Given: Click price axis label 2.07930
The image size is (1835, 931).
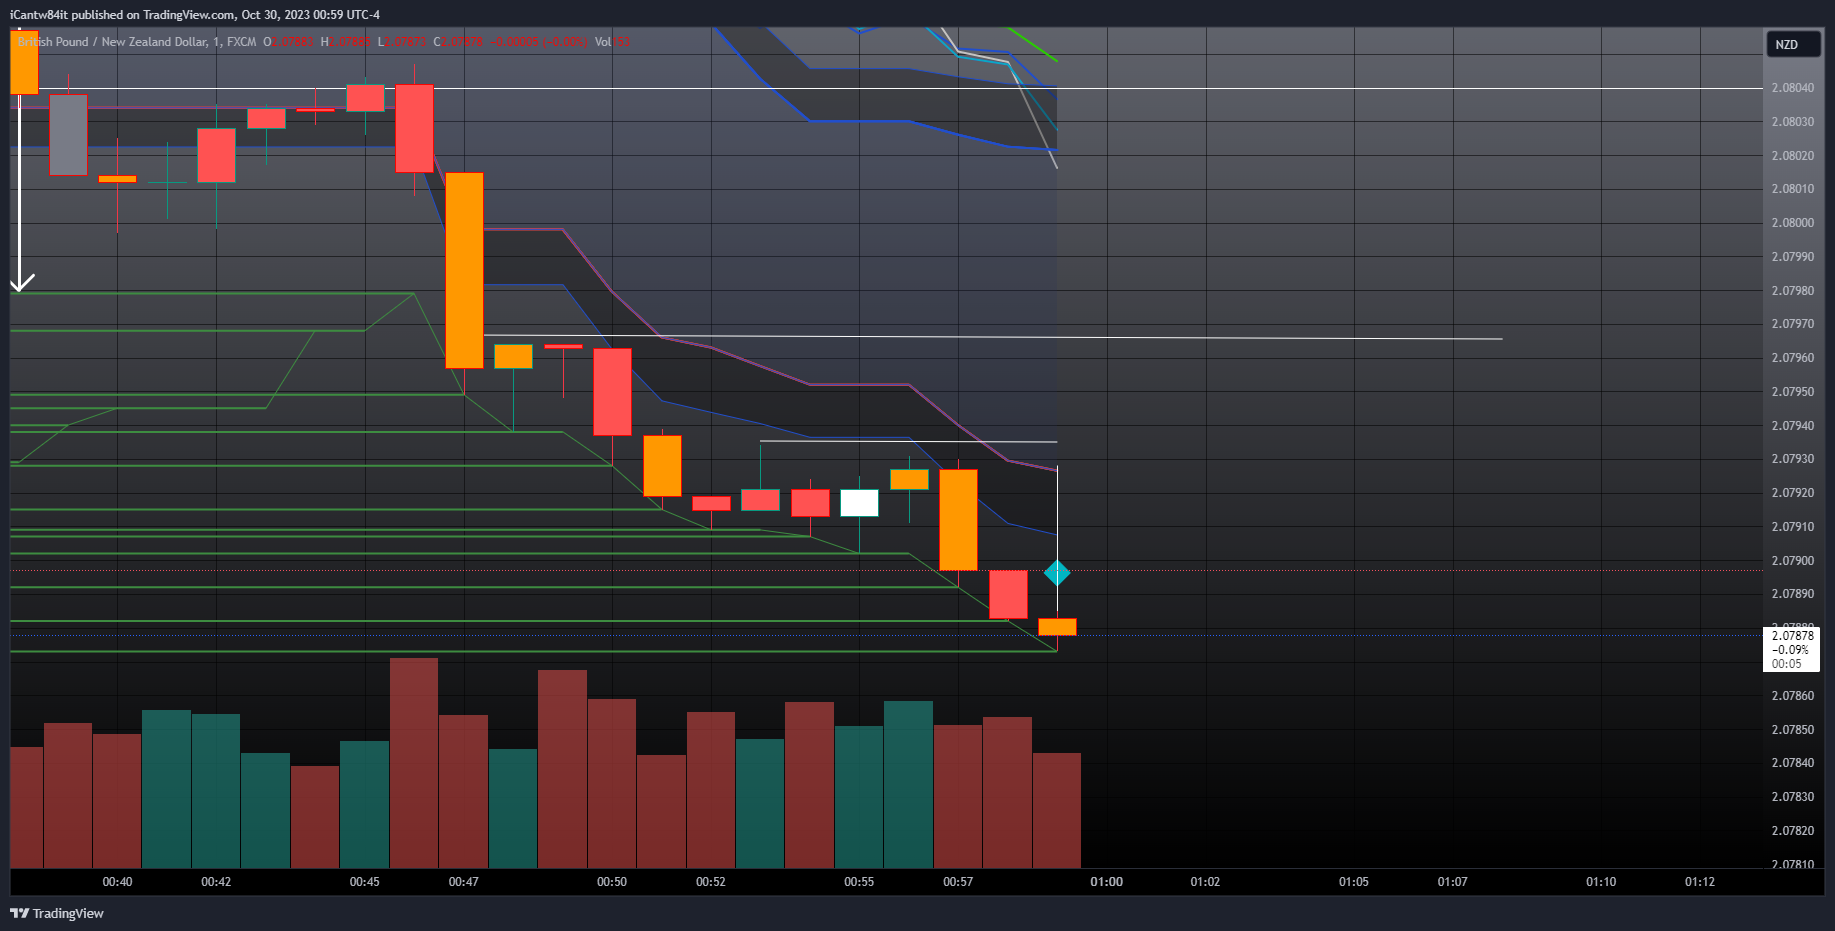Looking at the screenshot, I should [x=1792, y=459].
